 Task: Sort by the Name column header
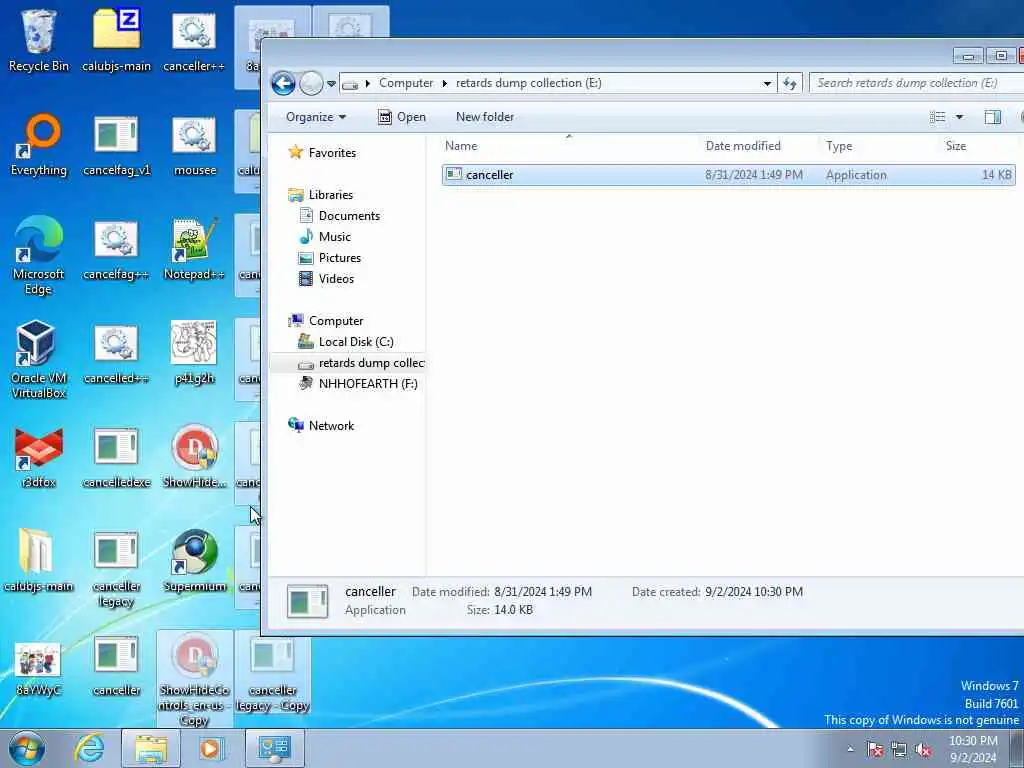pos(568,146)
